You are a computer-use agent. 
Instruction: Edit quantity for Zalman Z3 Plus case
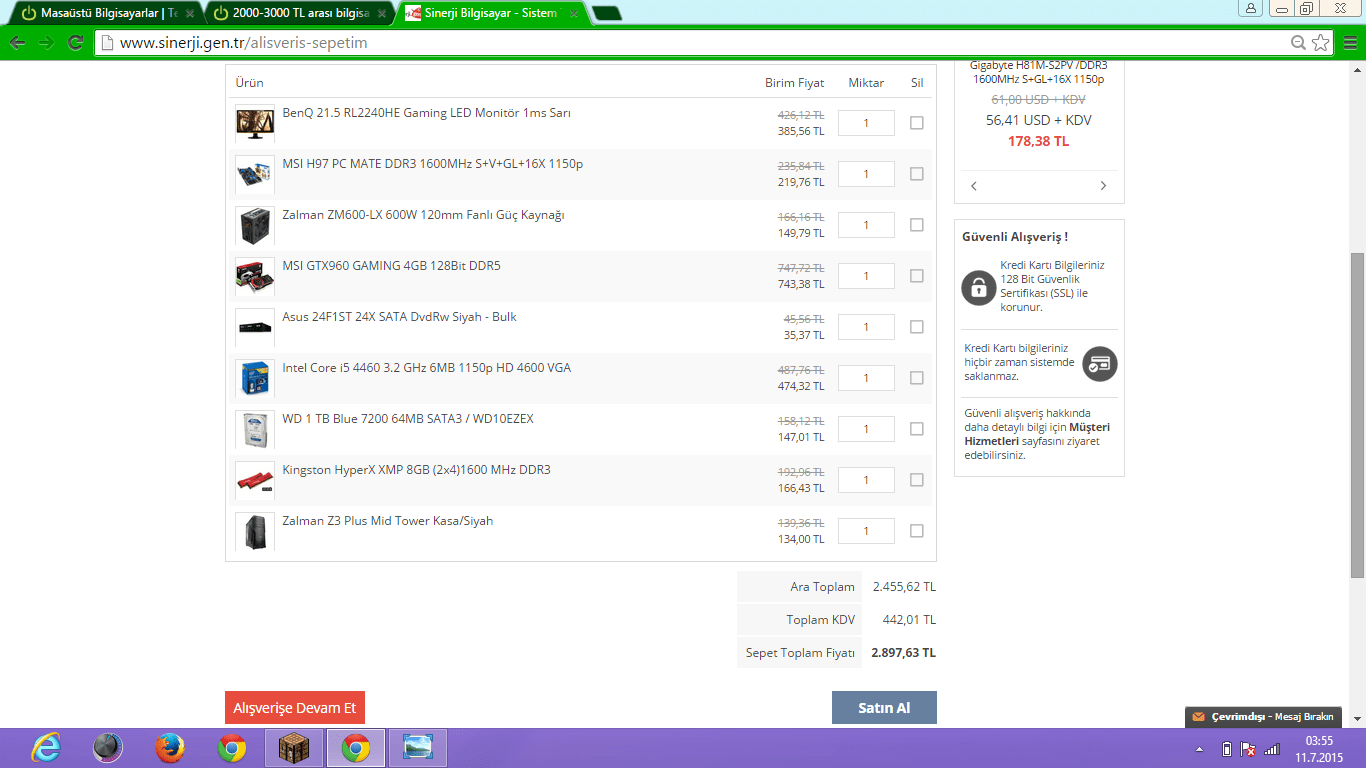pyautogui.click(x=866, y=531)
